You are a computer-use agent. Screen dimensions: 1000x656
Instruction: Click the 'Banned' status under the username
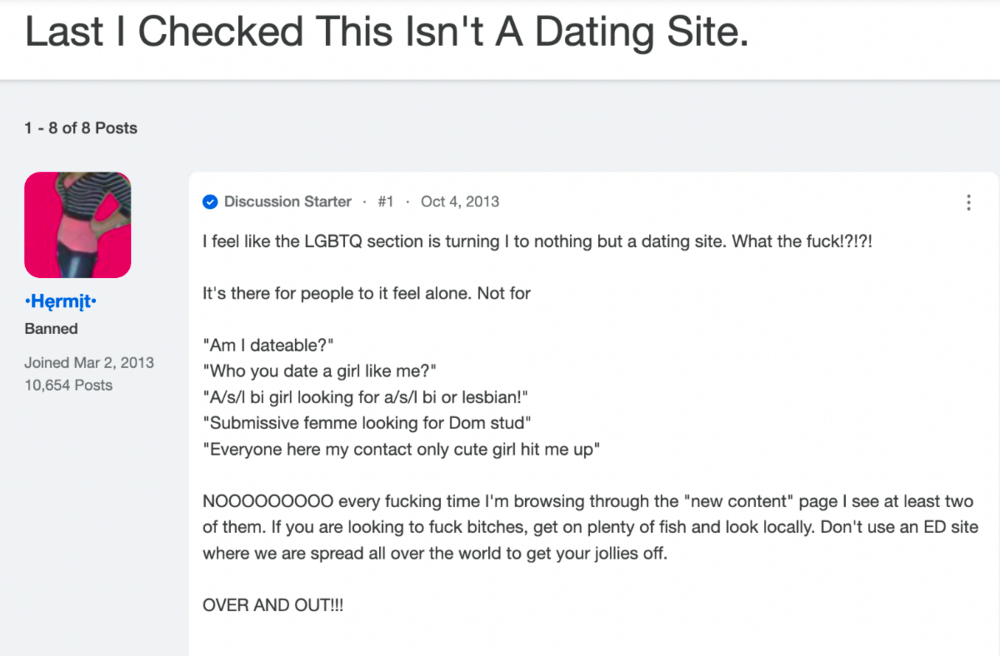coord(51,329)
